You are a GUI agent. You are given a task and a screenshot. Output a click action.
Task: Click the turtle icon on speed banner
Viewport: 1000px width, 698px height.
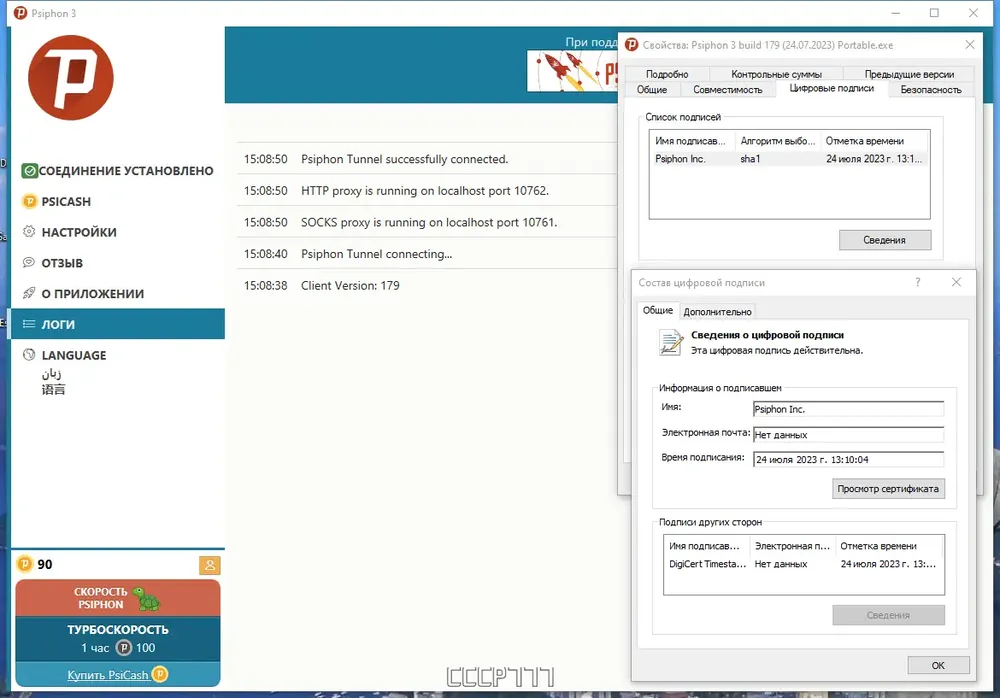(x=147, y=598)
